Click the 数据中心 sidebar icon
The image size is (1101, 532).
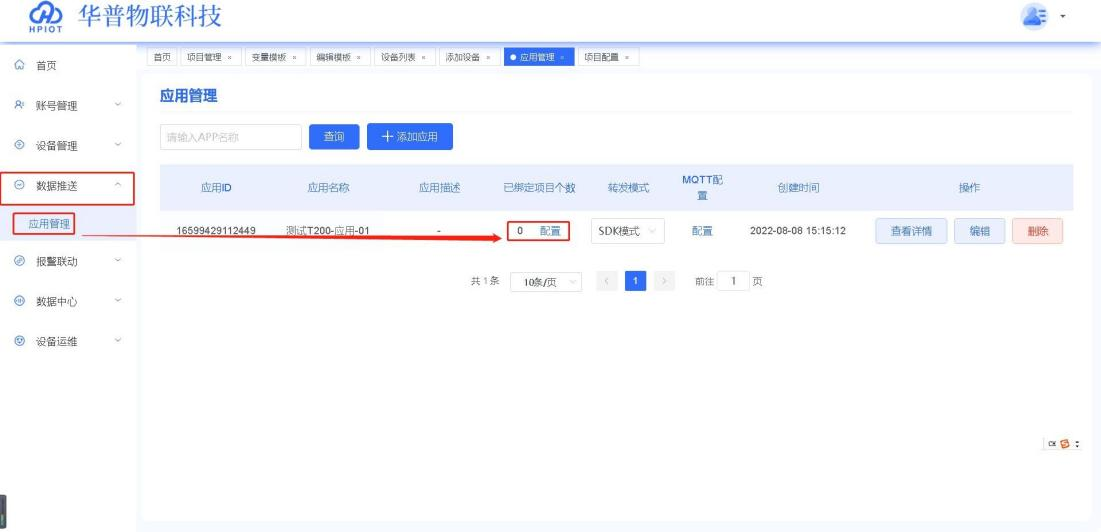pyautogui.click(x=20, y=301)
